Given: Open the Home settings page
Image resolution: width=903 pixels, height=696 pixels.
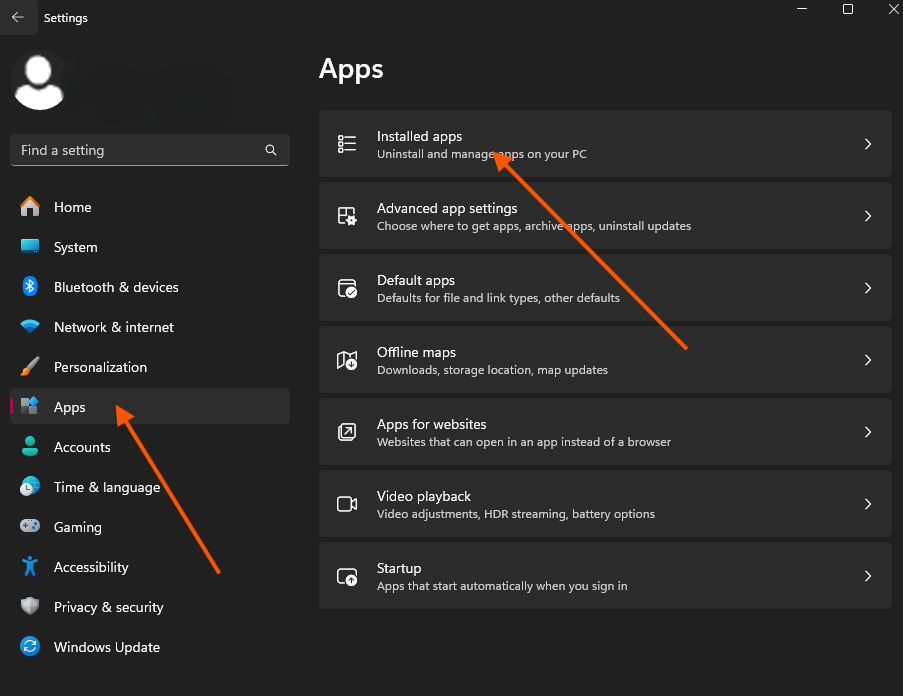Looking at the screenshot, I should [x=73, y=207].
